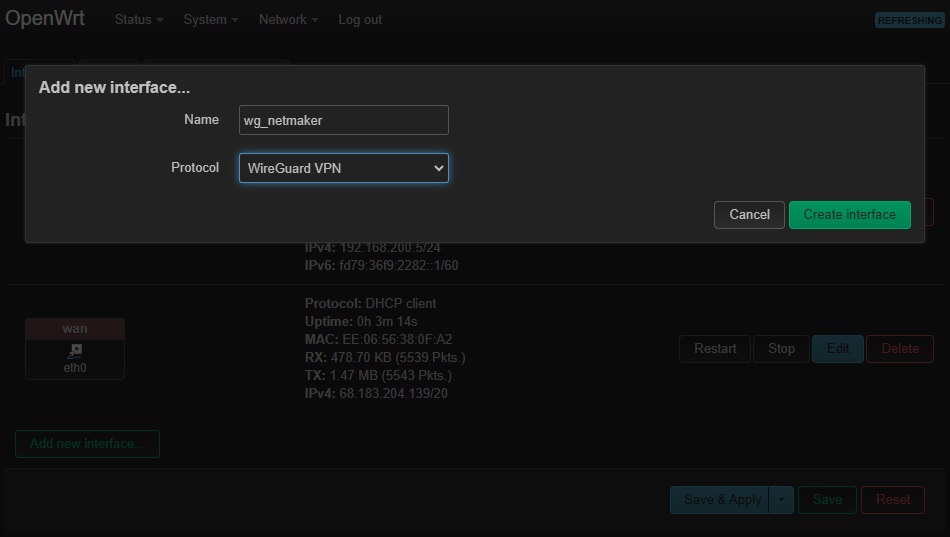Click the Create interface button

pyautogui.click(x=849, y=214)
